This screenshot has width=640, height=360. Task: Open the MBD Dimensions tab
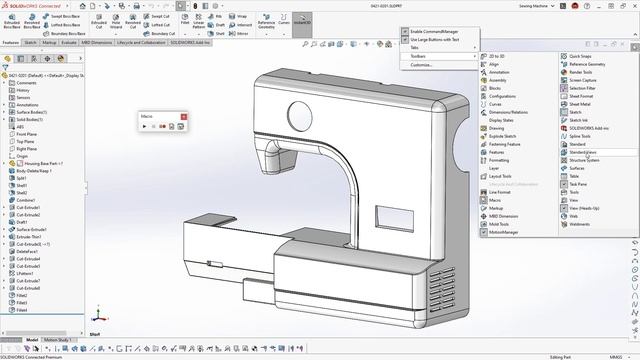tap(96, 42)
